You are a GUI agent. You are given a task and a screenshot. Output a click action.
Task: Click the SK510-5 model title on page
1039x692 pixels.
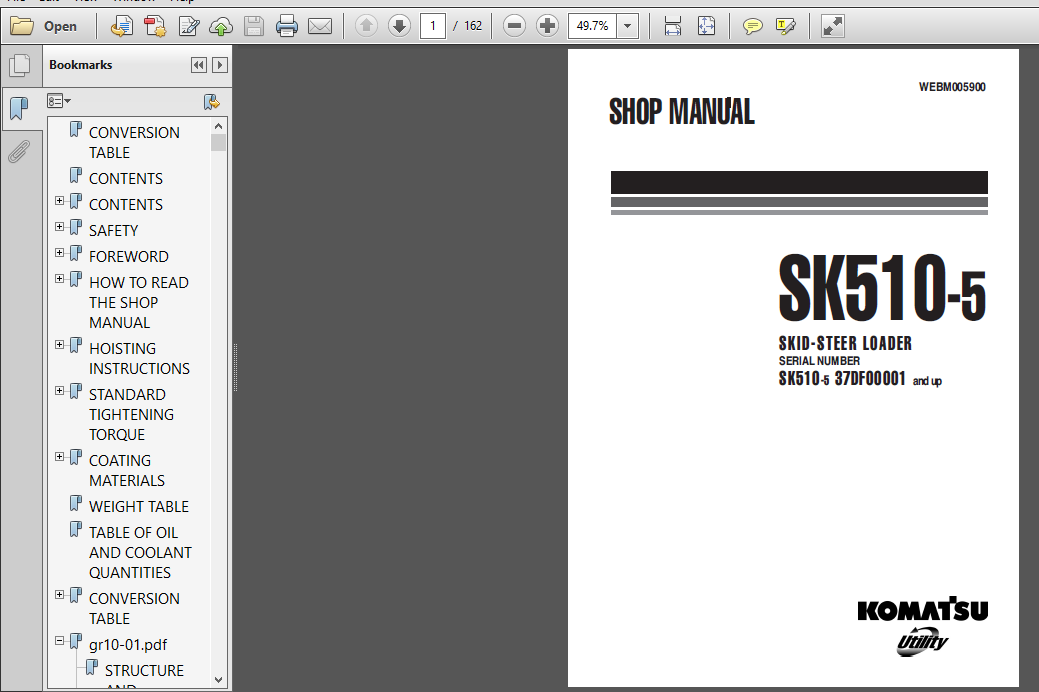tap(882, 288)
